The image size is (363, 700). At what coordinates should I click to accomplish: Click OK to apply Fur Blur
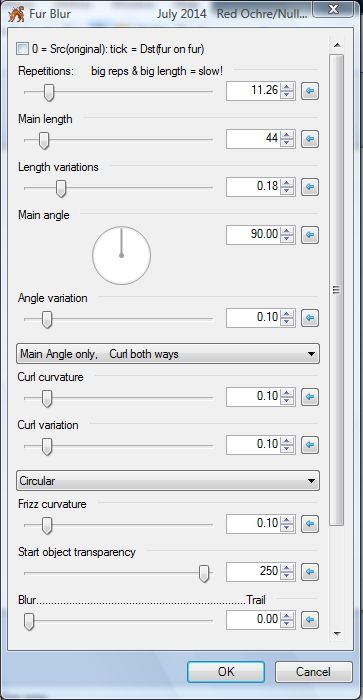(x=226, y=671)
